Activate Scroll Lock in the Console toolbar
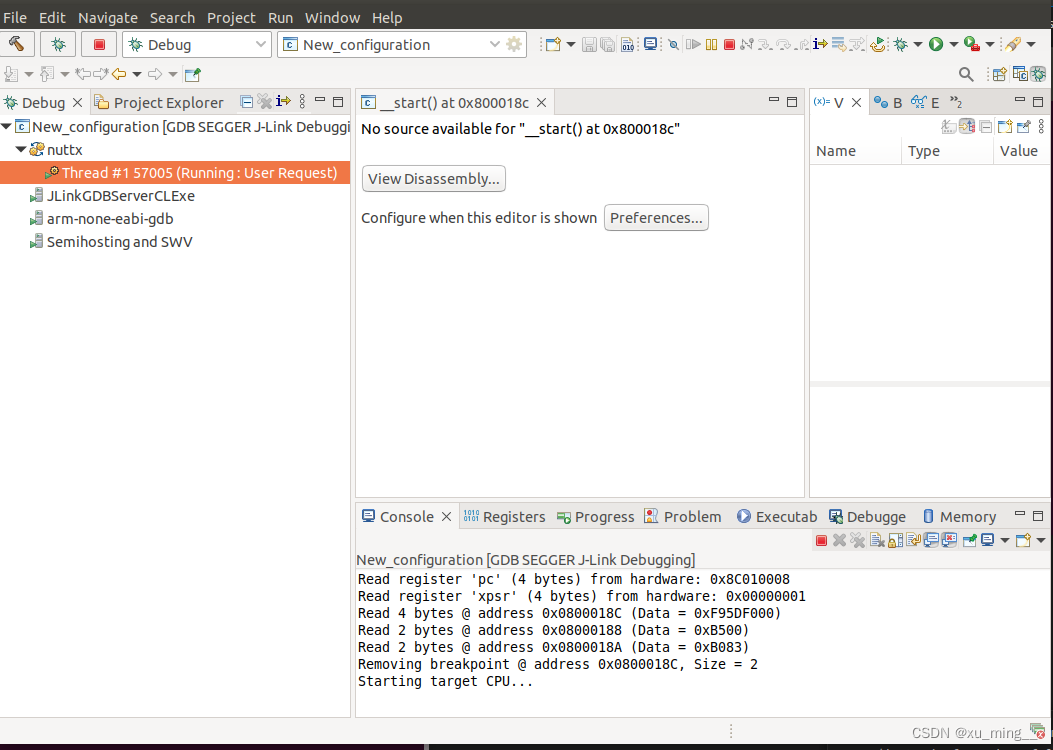This screenshot has width=1053, height=750. coord(894,539)
